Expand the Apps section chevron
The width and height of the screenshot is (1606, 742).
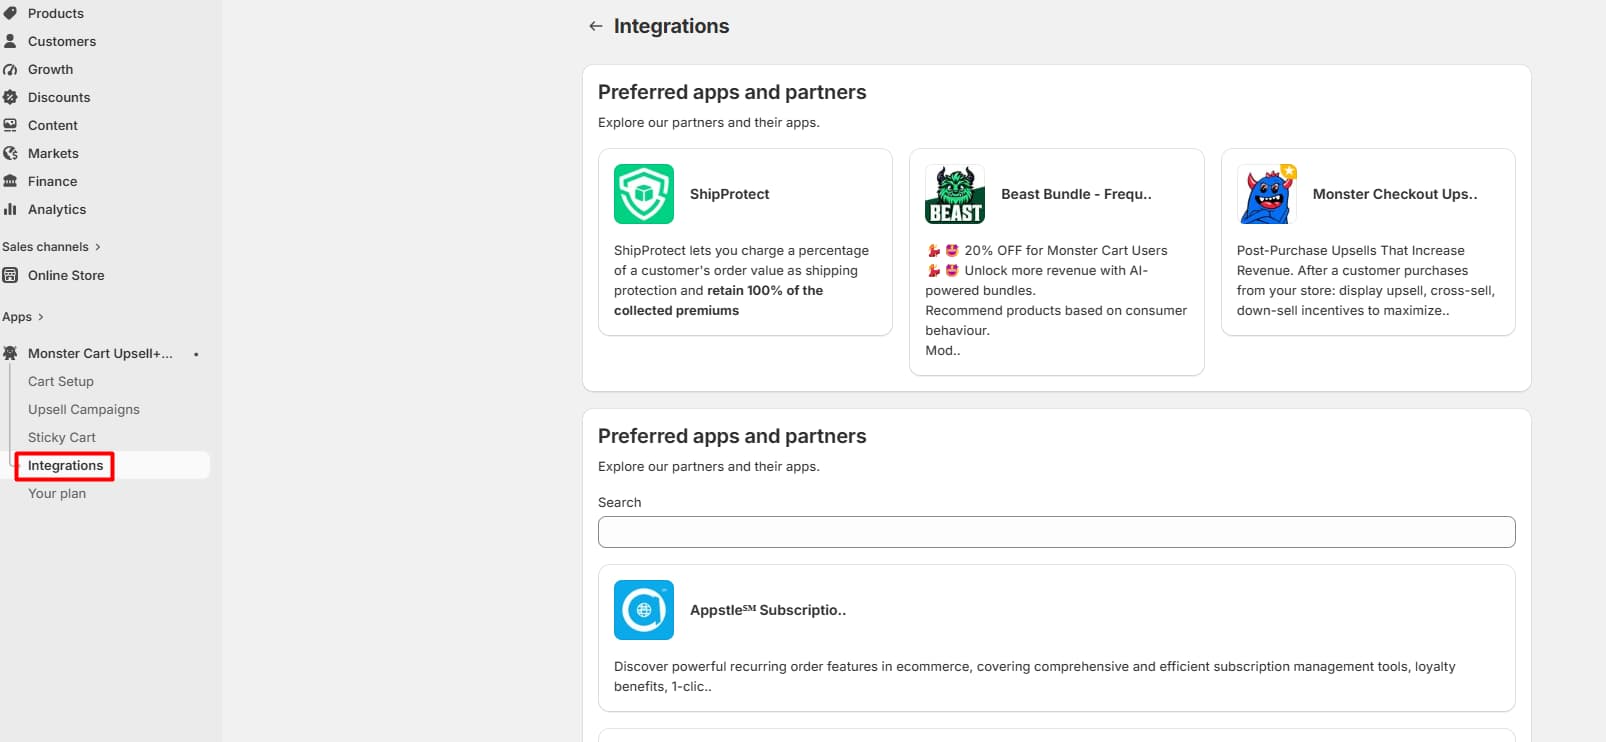point(40,317)
